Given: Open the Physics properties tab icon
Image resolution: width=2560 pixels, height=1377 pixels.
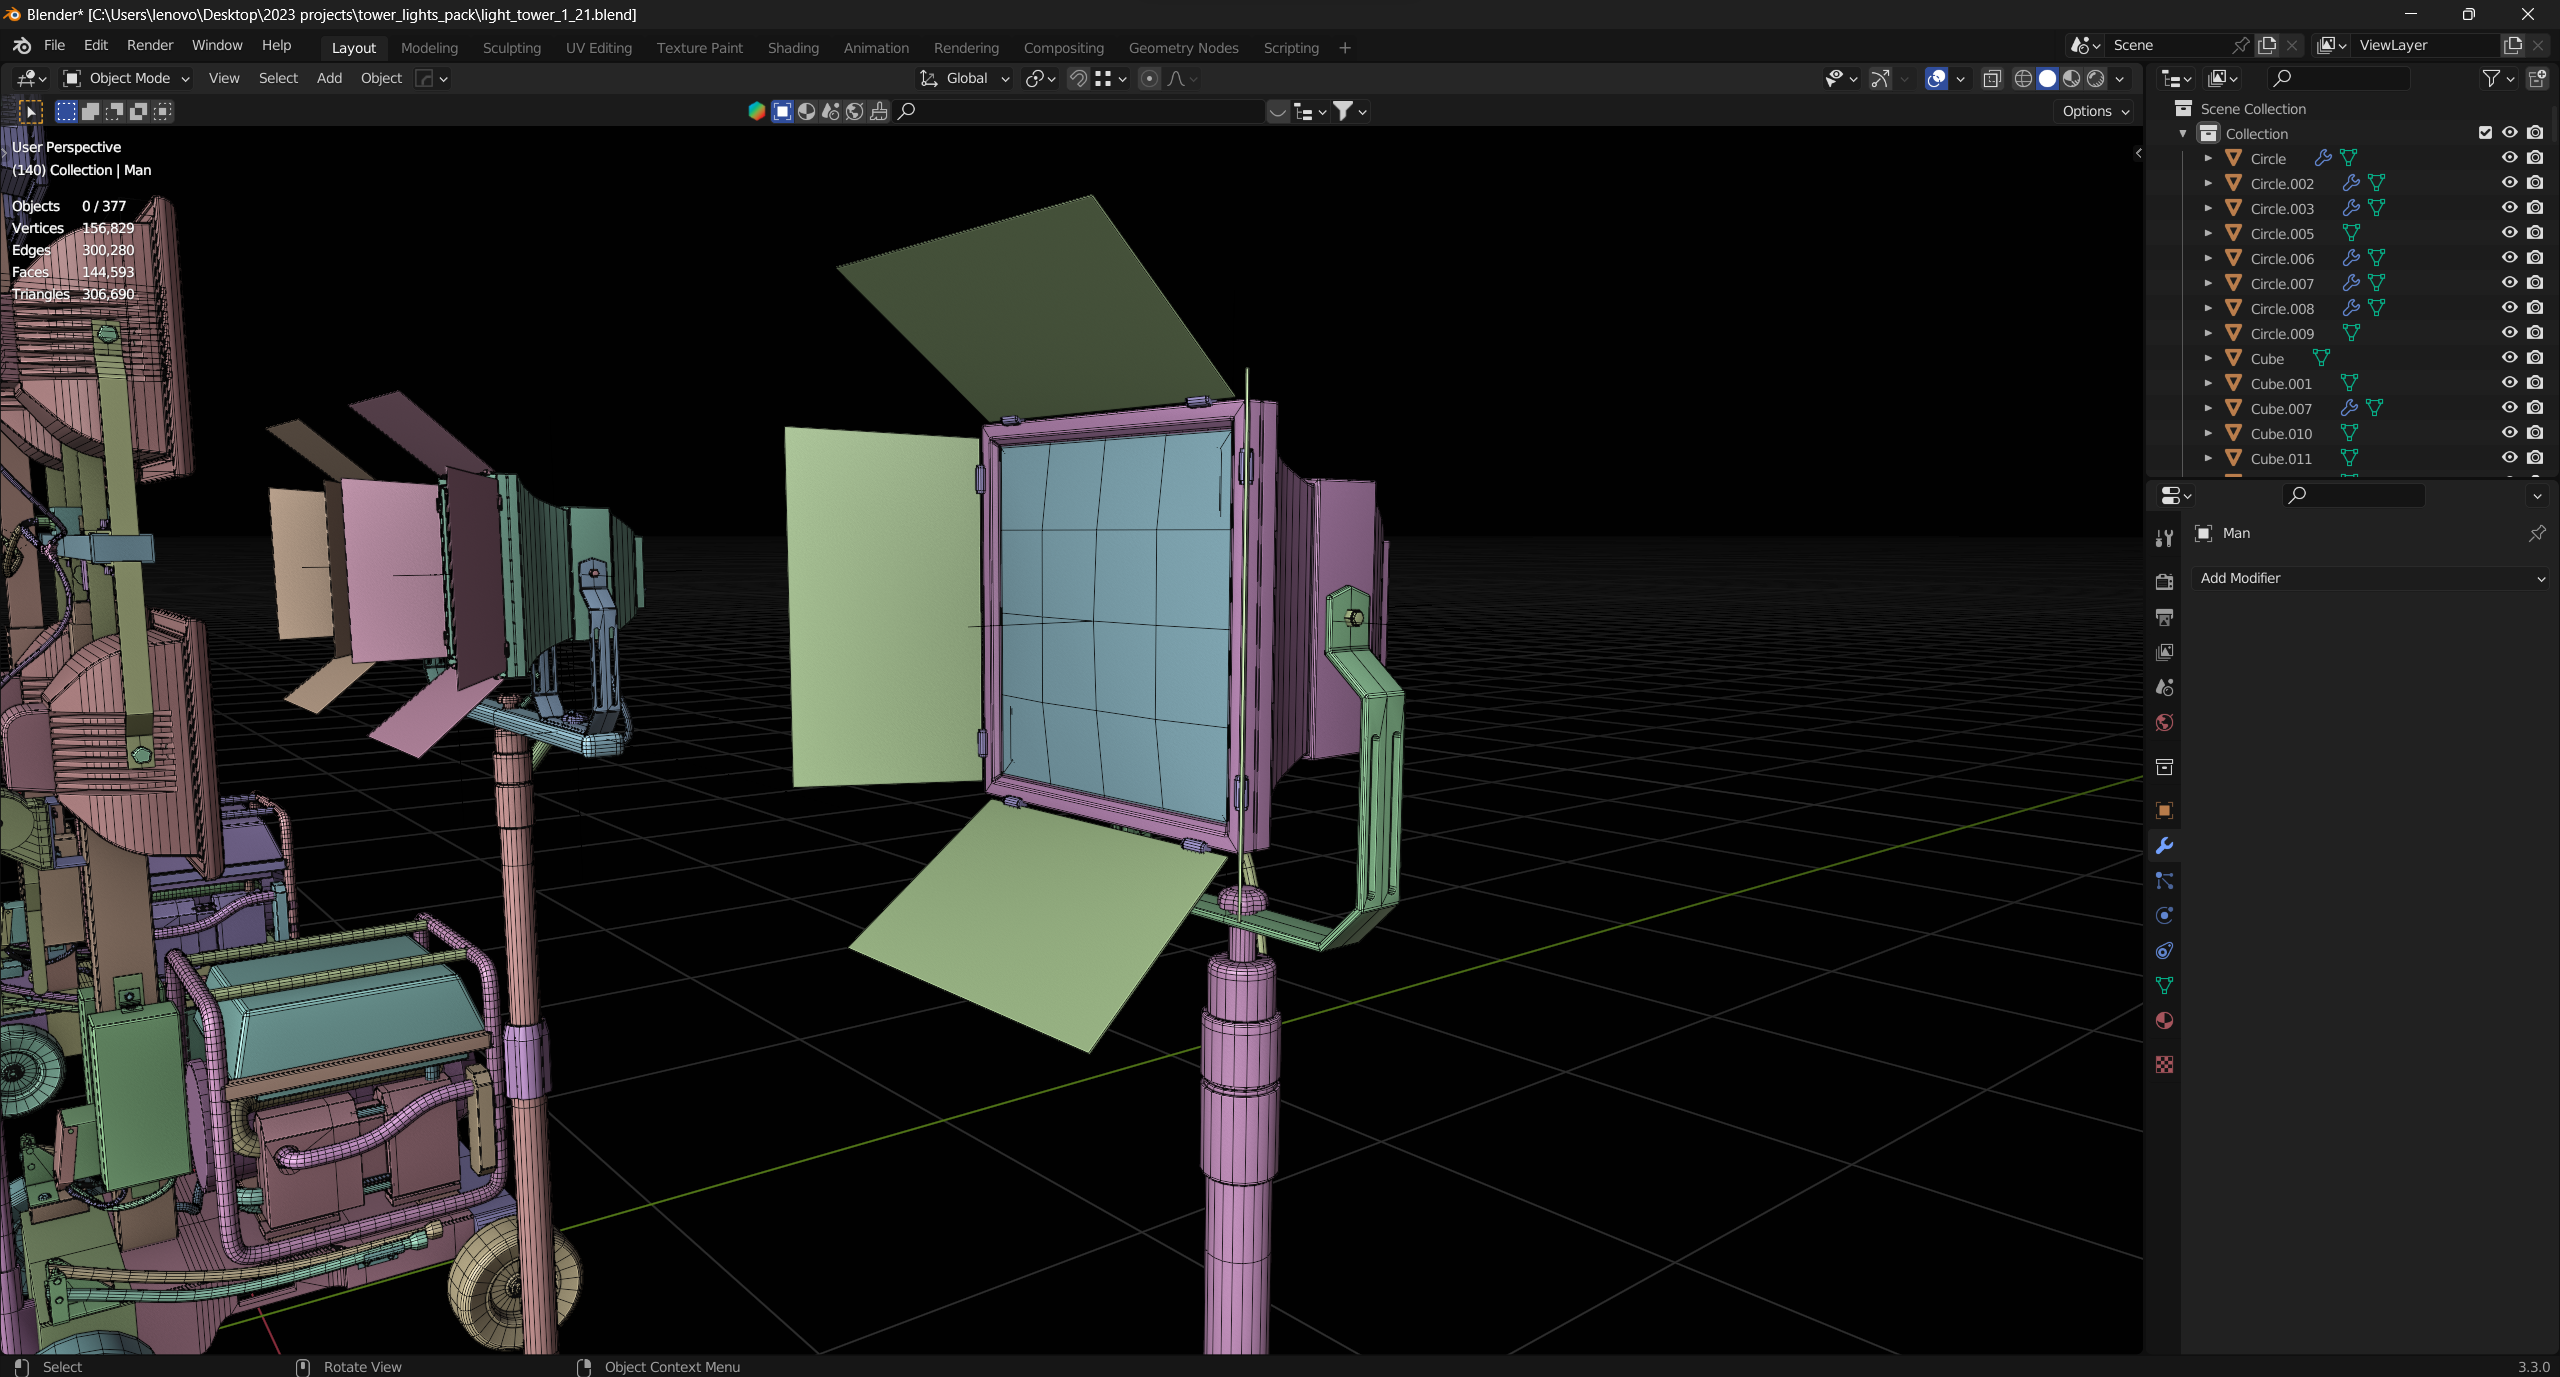Looking at the screenshot, I should [x=2164, y=916].
